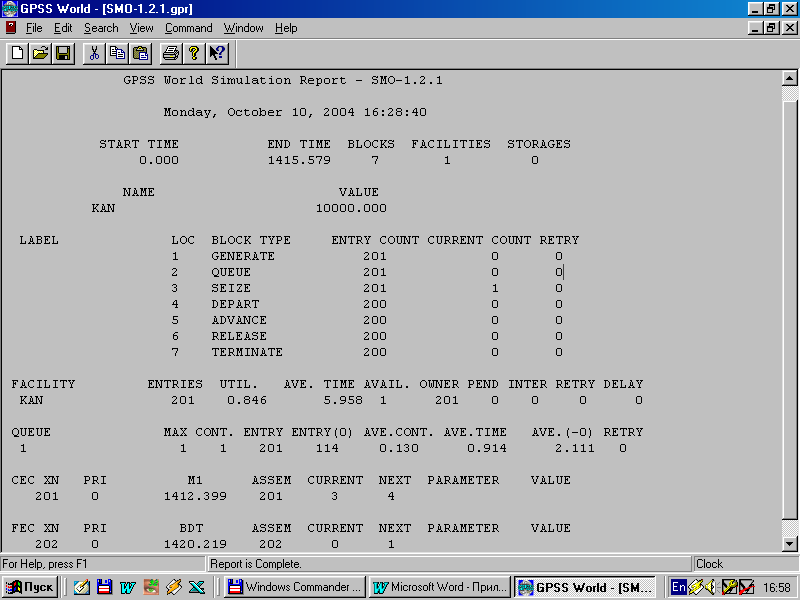Click the queue AVE.(-0) value 2.111
This screenshot has width=800, height=600.
(x=574, y=448)
